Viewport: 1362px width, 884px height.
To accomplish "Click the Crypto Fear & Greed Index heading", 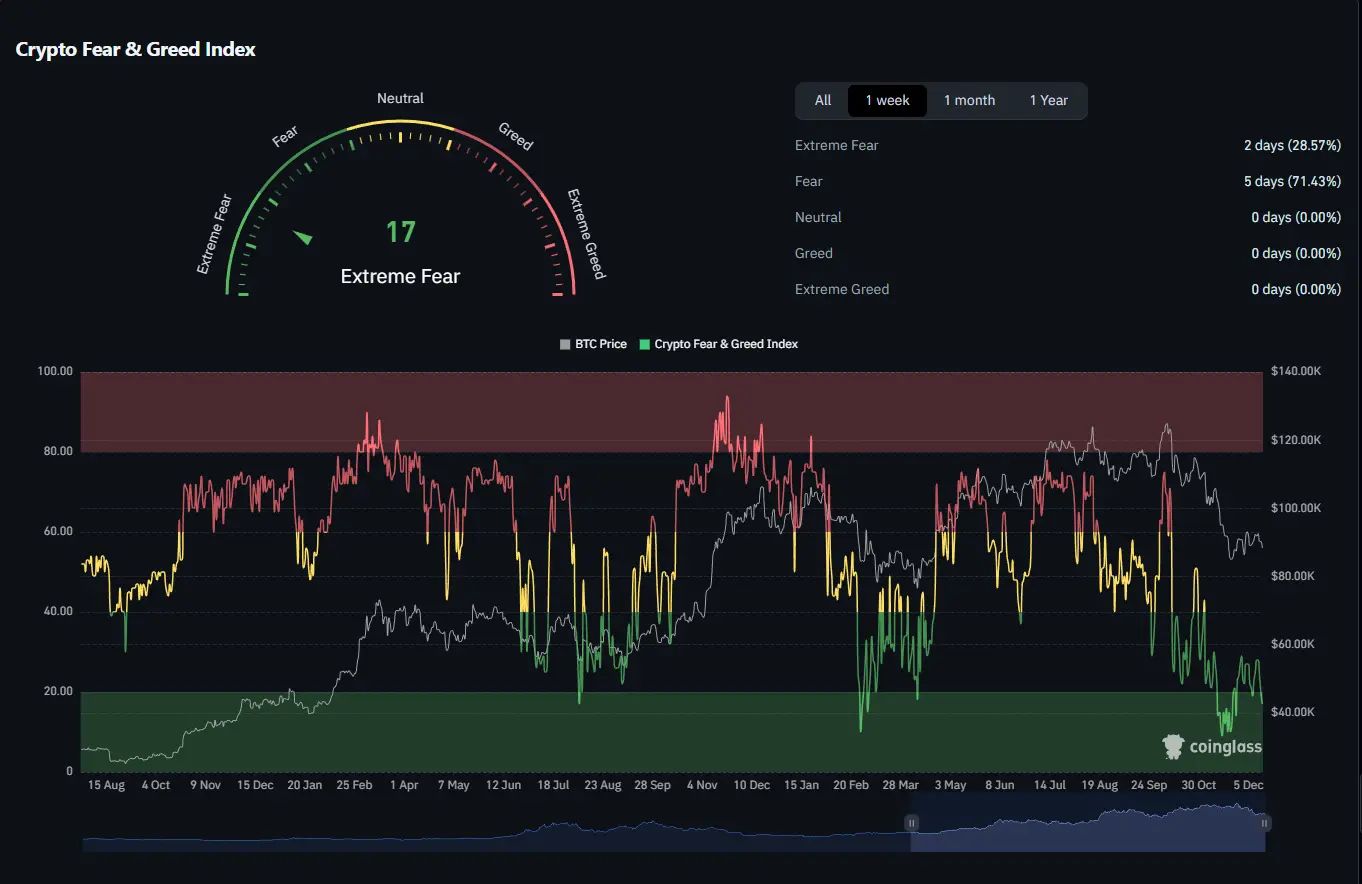I will tap(136, 49).
